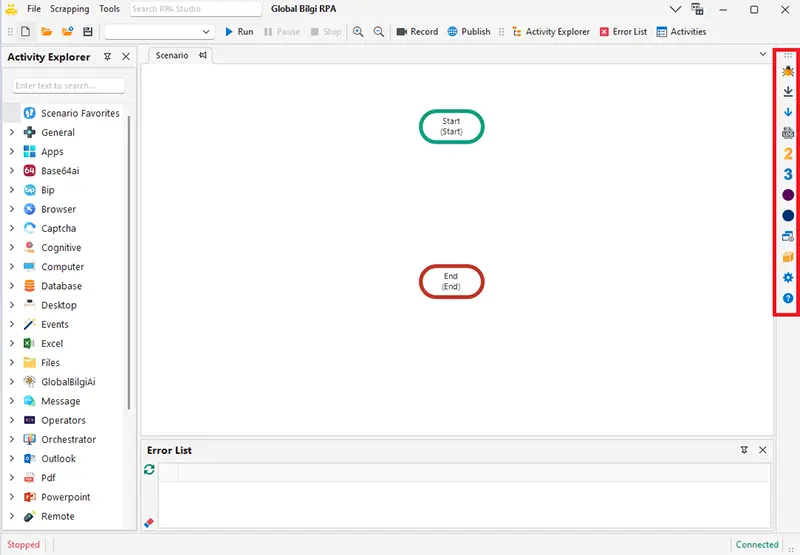Select the Start node on canvas
The image size is (800, 555).
(452, 127)
